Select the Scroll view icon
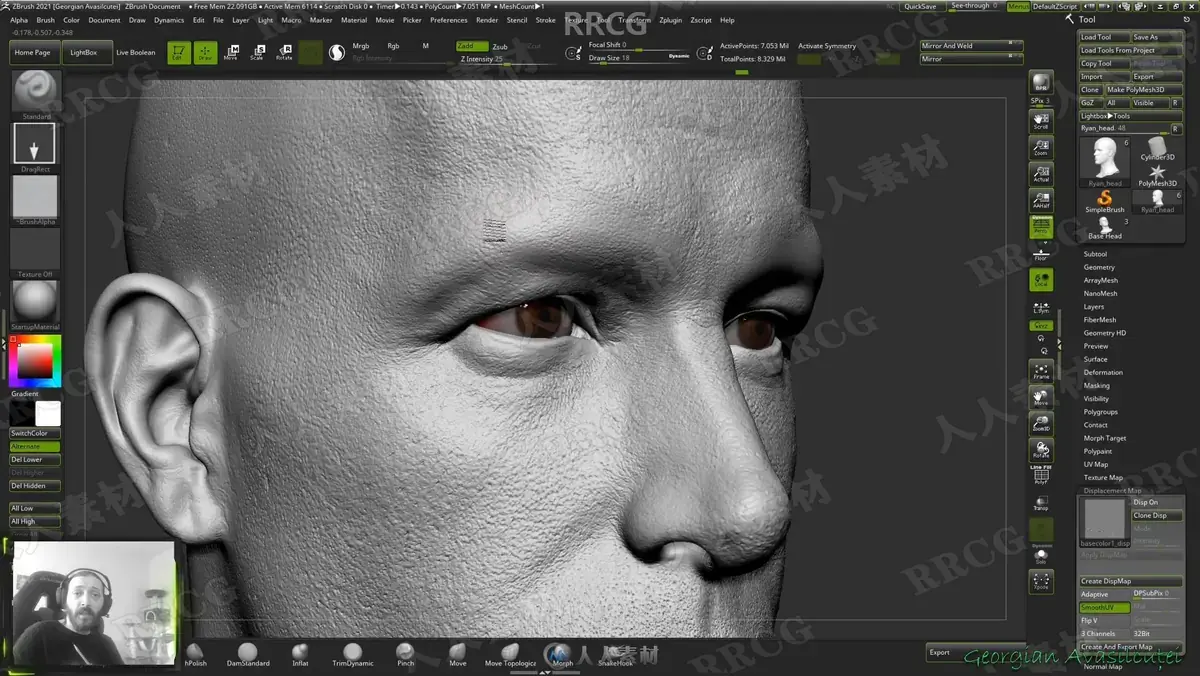 click(x=1041, y=121)
